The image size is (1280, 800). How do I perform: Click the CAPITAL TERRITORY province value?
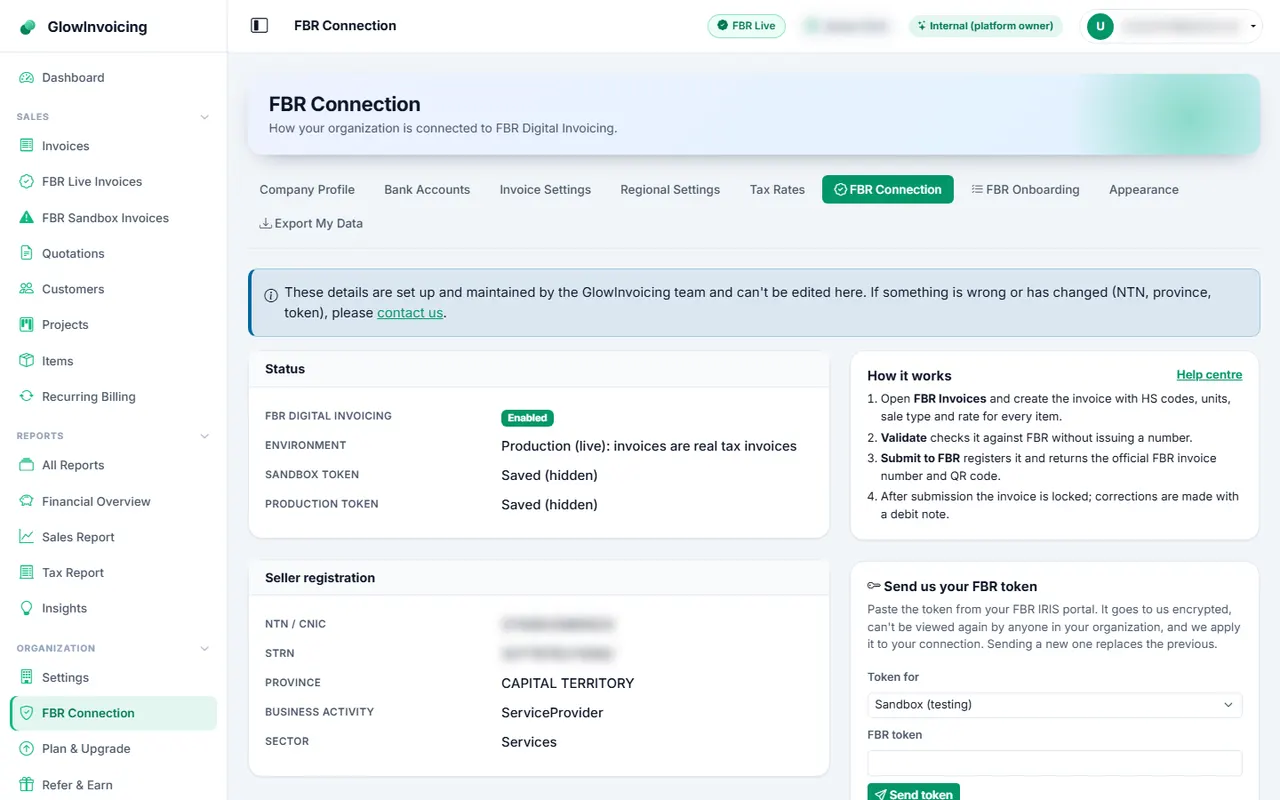click(568, 684)
